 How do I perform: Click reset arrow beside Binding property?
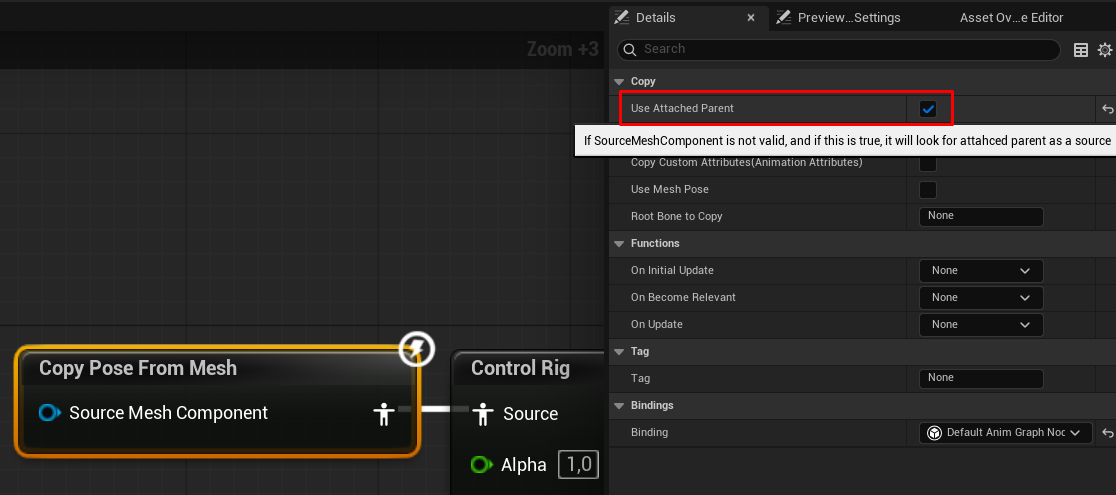pyautogui.click(x=1107, y=433)
